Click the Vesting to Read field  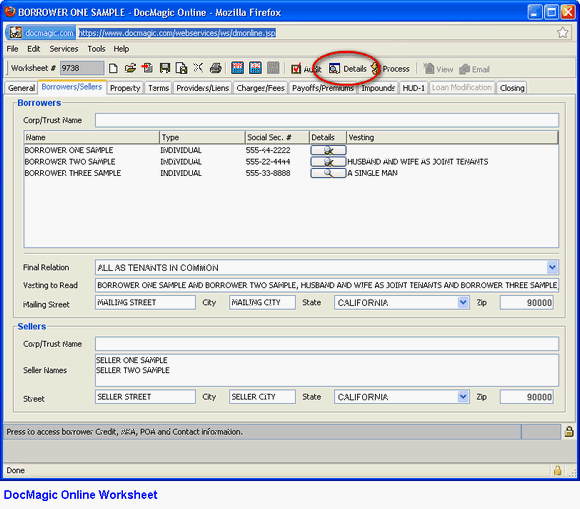327,285
